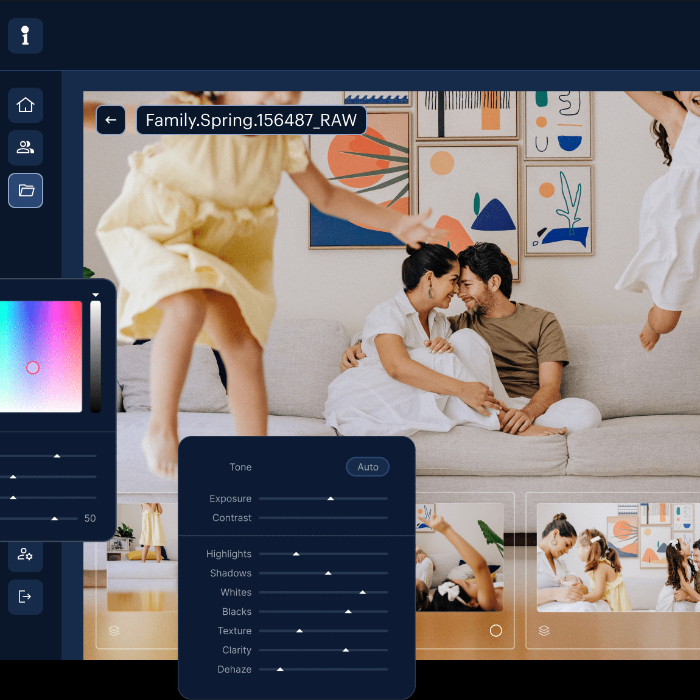The height and width of the screenshot is (700, 700).
Task: Toggle the selection circle on the middle thumbnail
Action: (x=495, y=631)
